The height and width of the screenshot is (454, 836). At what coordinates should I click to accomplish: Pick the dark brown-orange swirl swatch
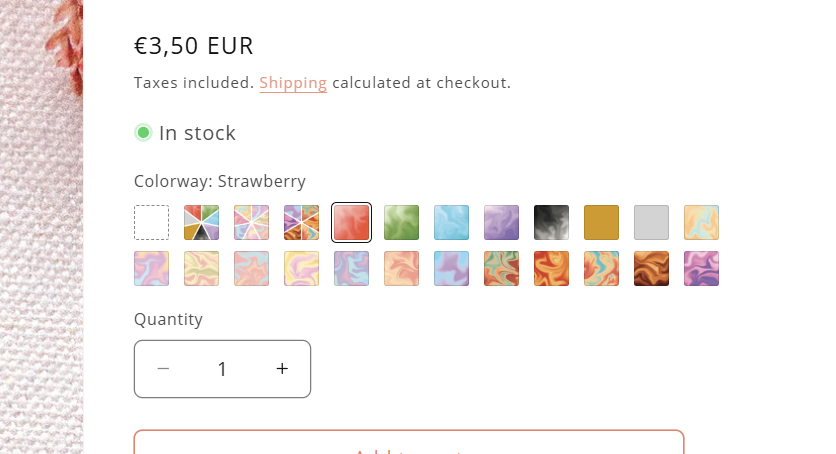tap(652, 269)
